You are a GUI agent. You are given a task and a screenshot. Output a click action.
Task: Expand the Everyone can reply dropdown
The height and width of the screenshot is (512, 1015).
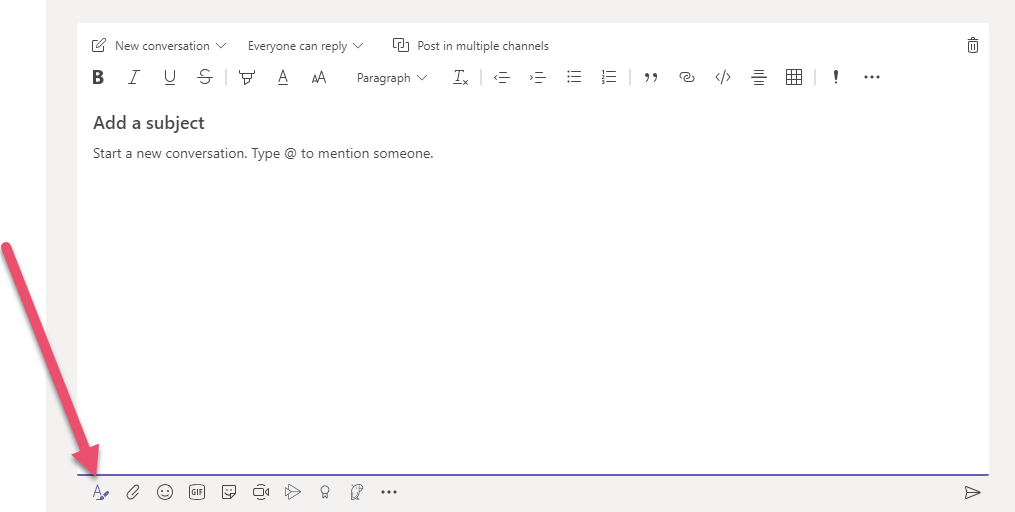pyautogui.click(x=305, y=46)
